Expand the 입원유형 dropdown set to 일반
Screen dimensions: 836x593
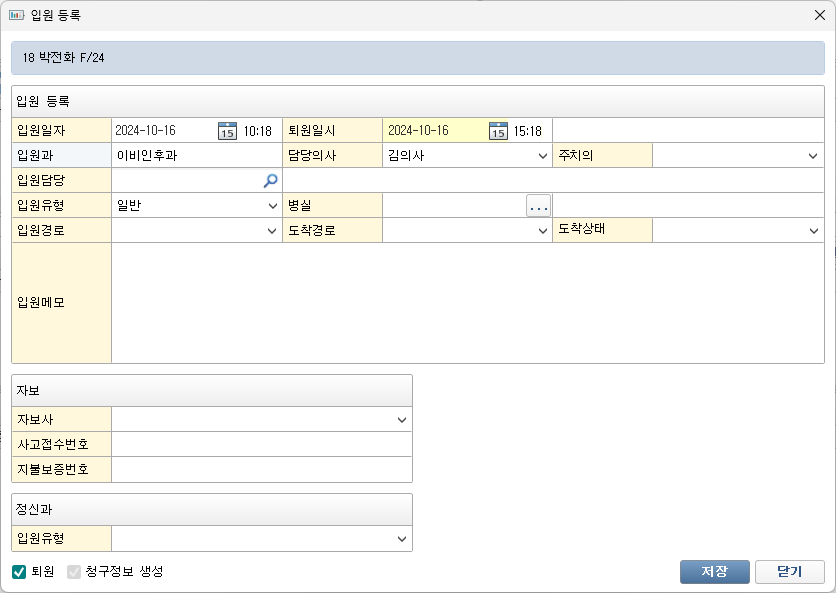click(x=272, y=206)
